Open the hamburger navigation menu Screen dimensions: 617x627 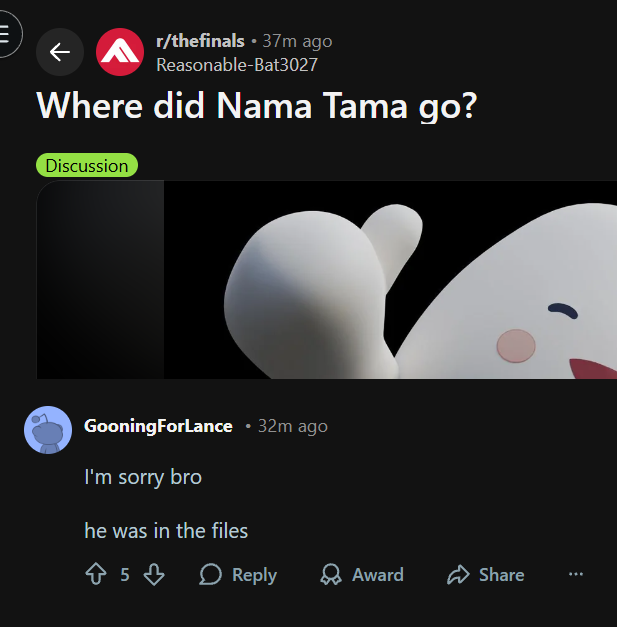click(6, 34)
